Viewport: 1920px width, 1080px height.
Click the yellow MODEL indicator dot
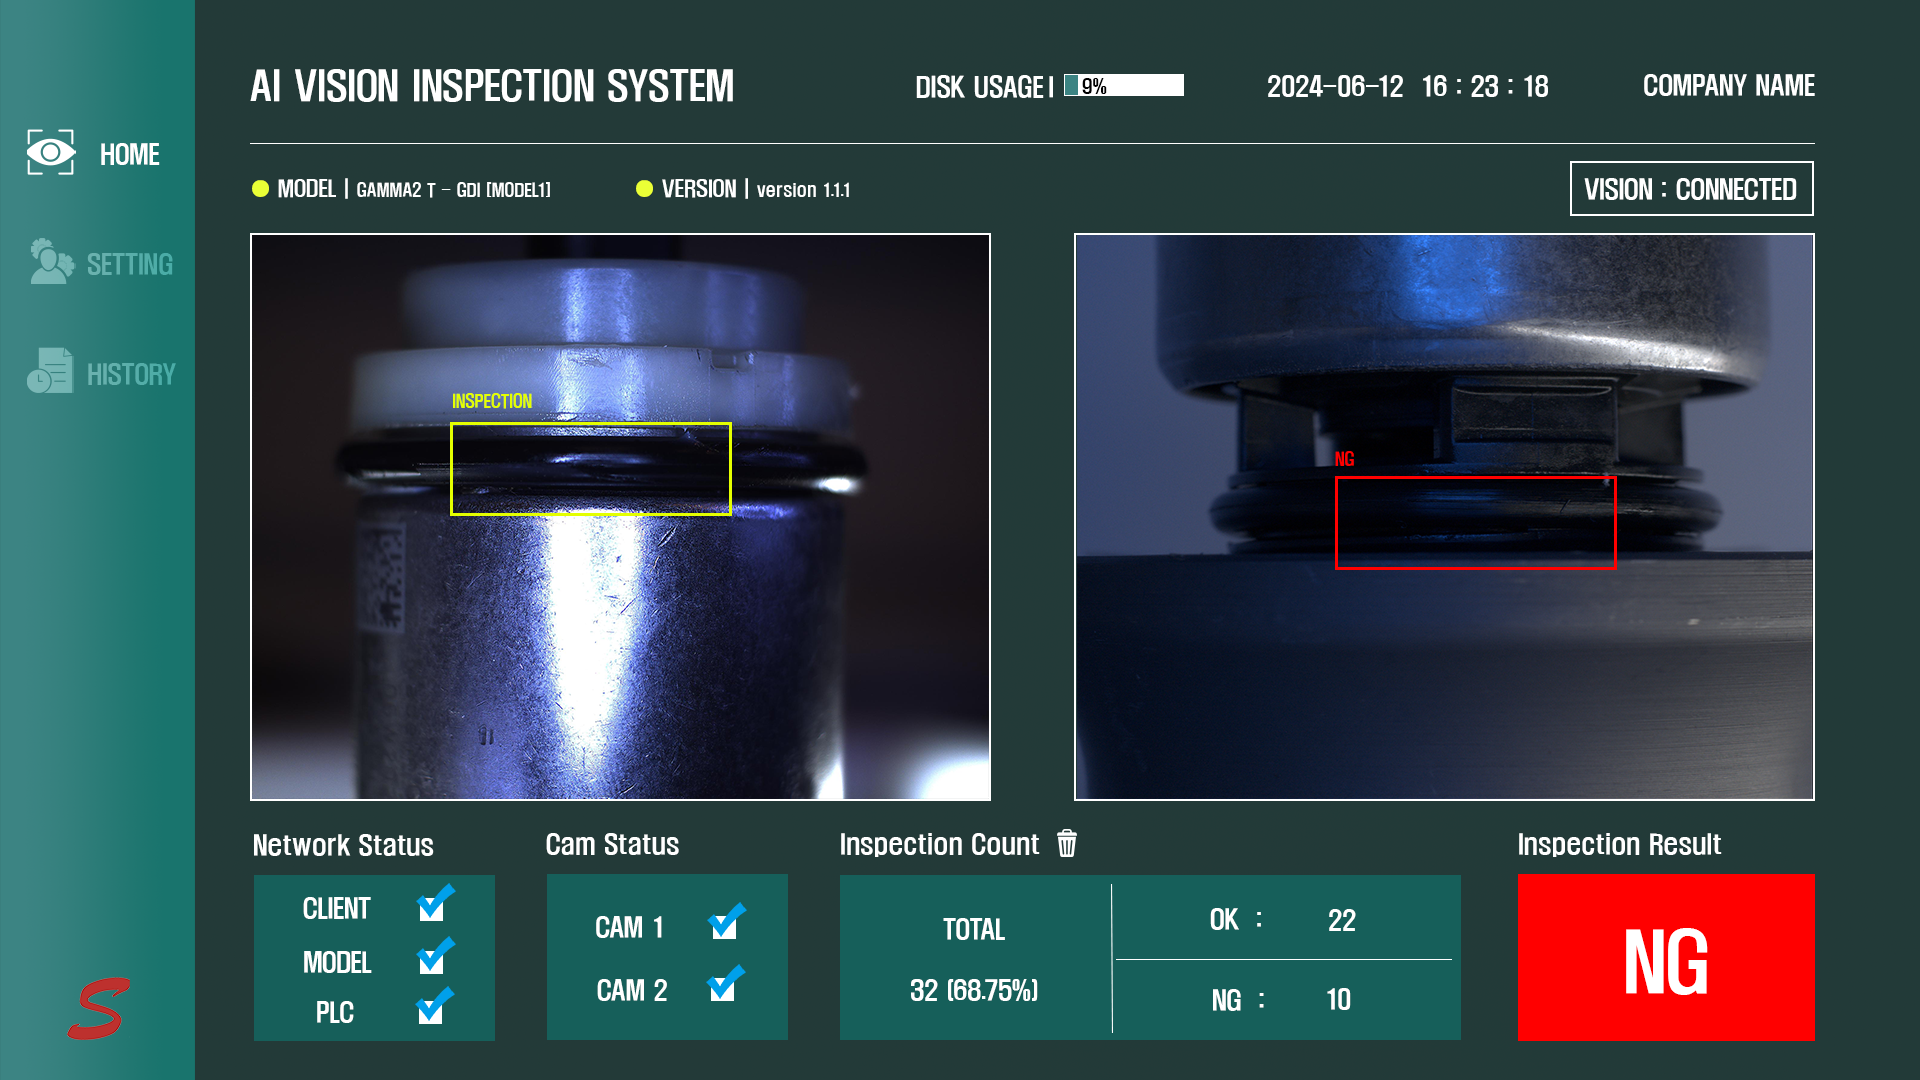click(261, 189)
